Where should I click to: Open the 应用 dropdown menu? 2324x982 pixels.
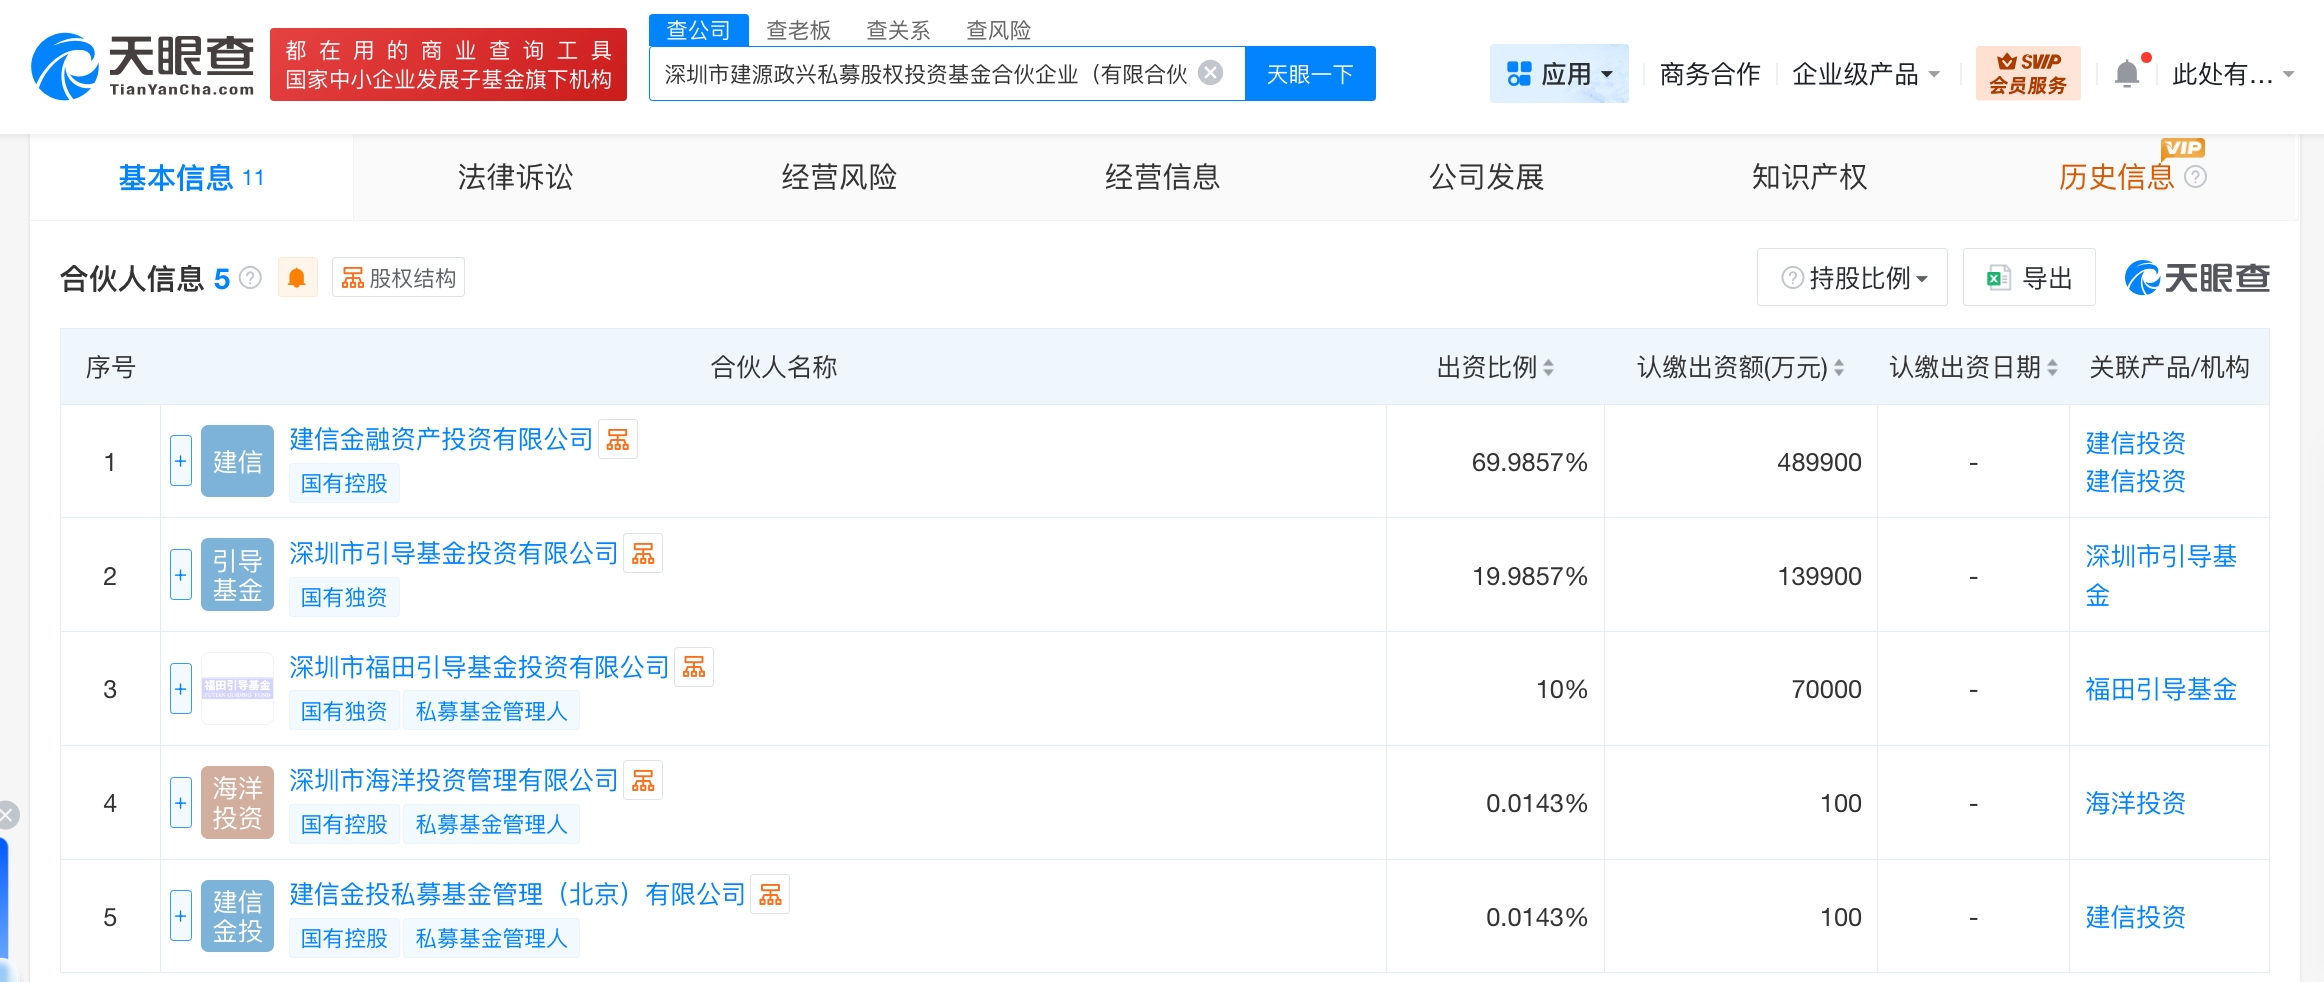click(x=1559, y=74)
